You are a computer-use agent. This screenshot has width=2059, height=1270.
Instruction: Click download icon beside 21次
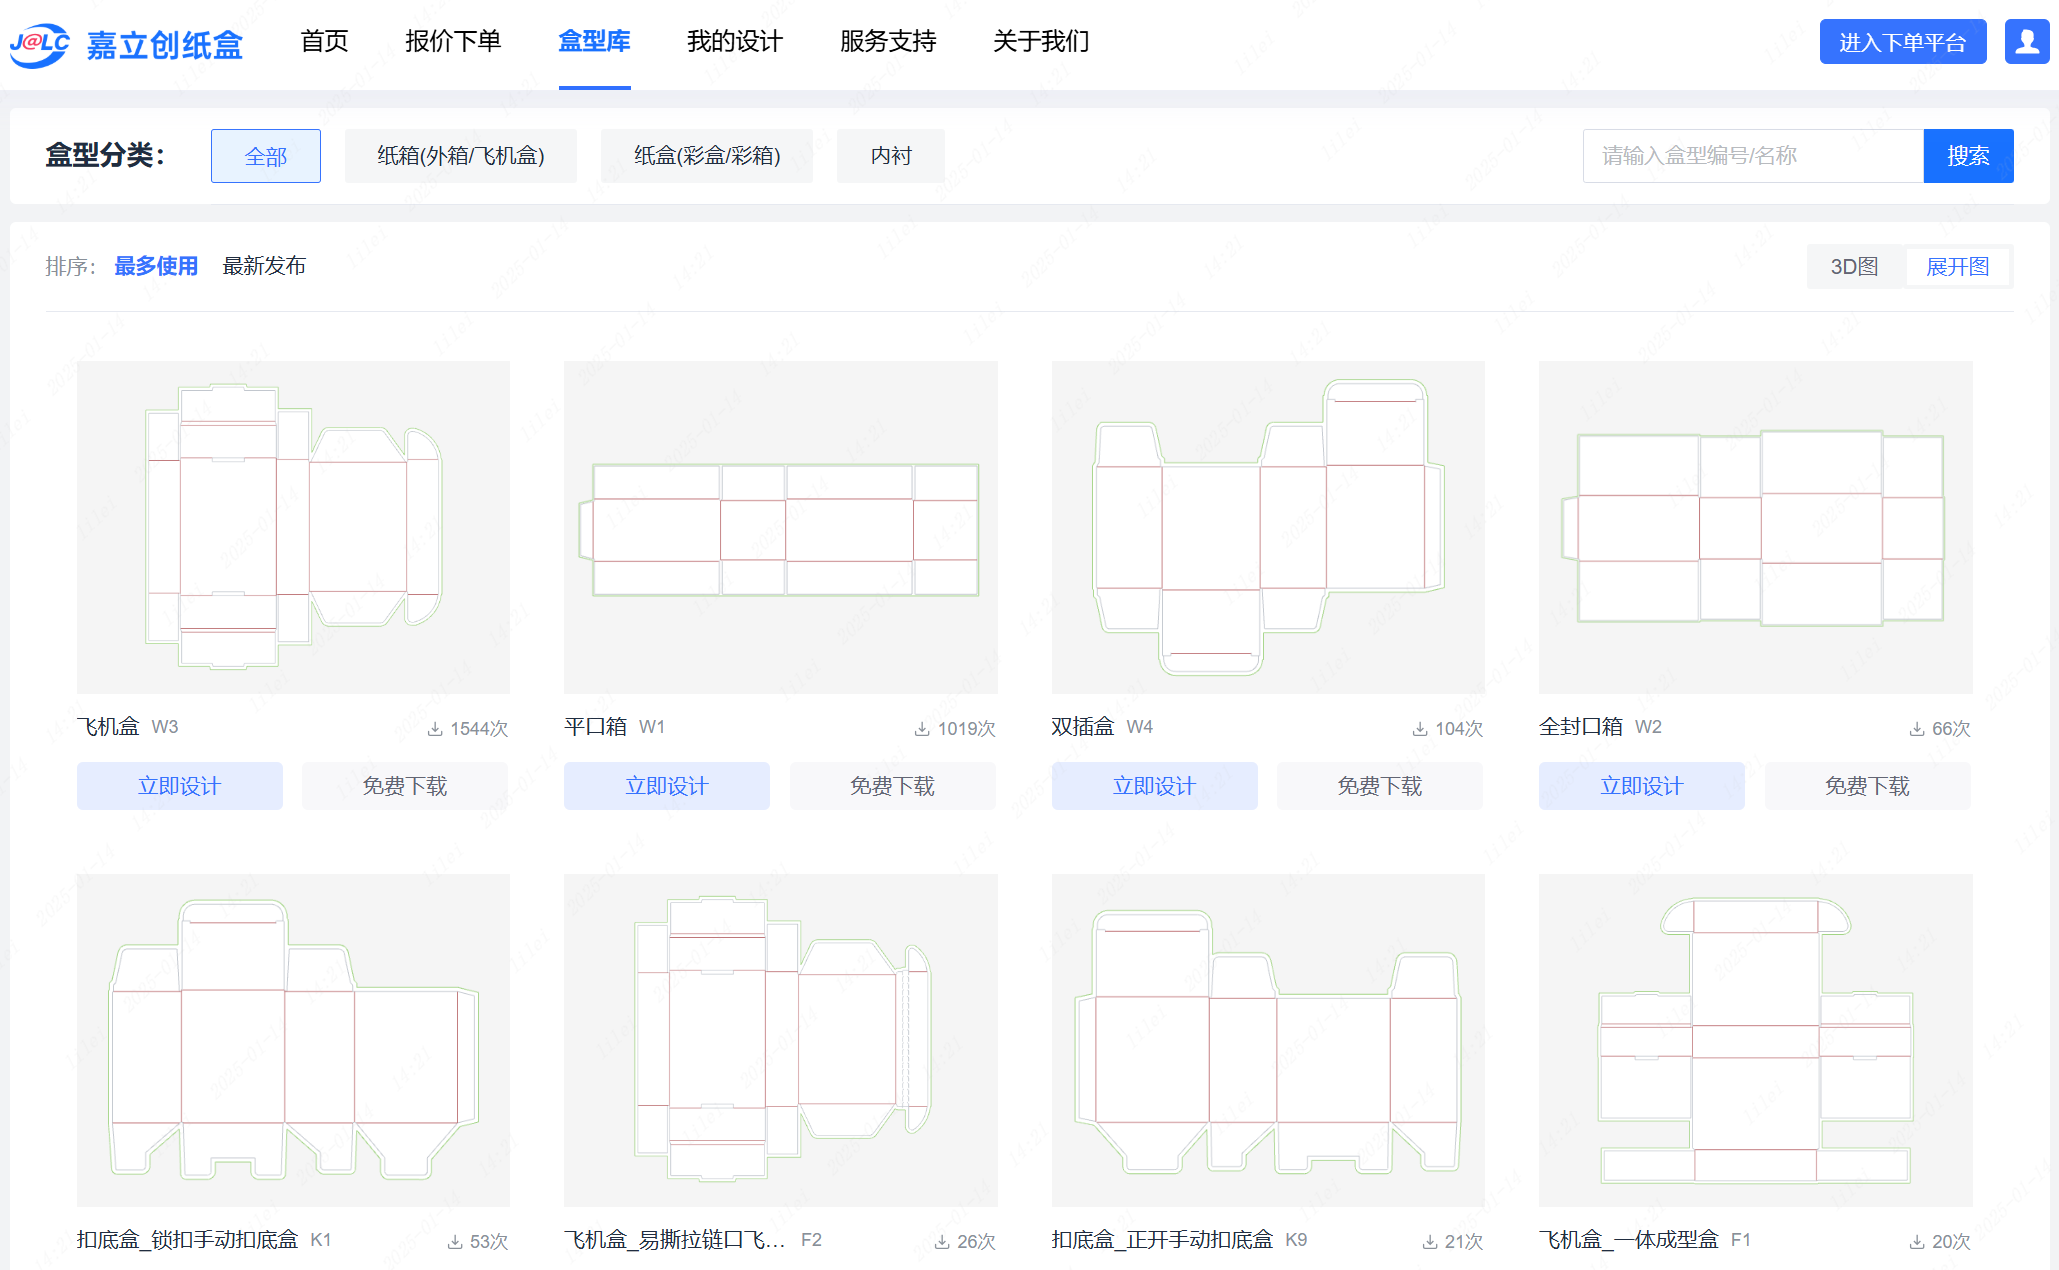point(1430,1242)
